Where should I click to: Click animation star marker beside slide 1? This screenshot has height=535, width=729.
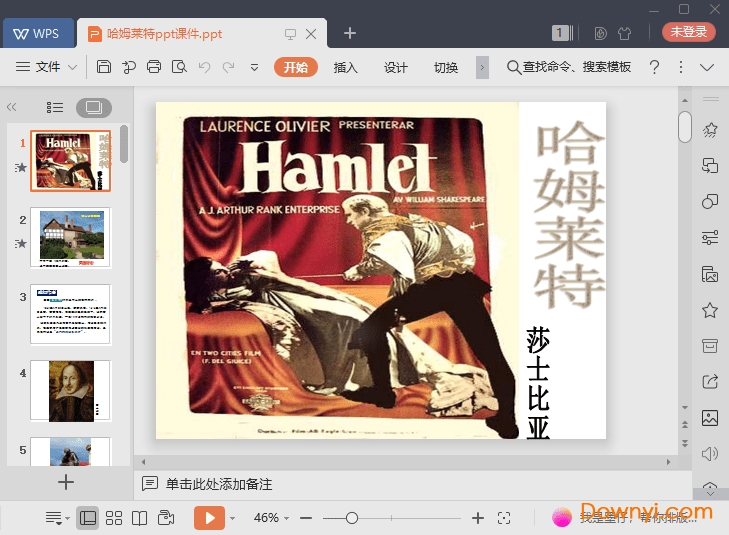click(x=21, y=167)
